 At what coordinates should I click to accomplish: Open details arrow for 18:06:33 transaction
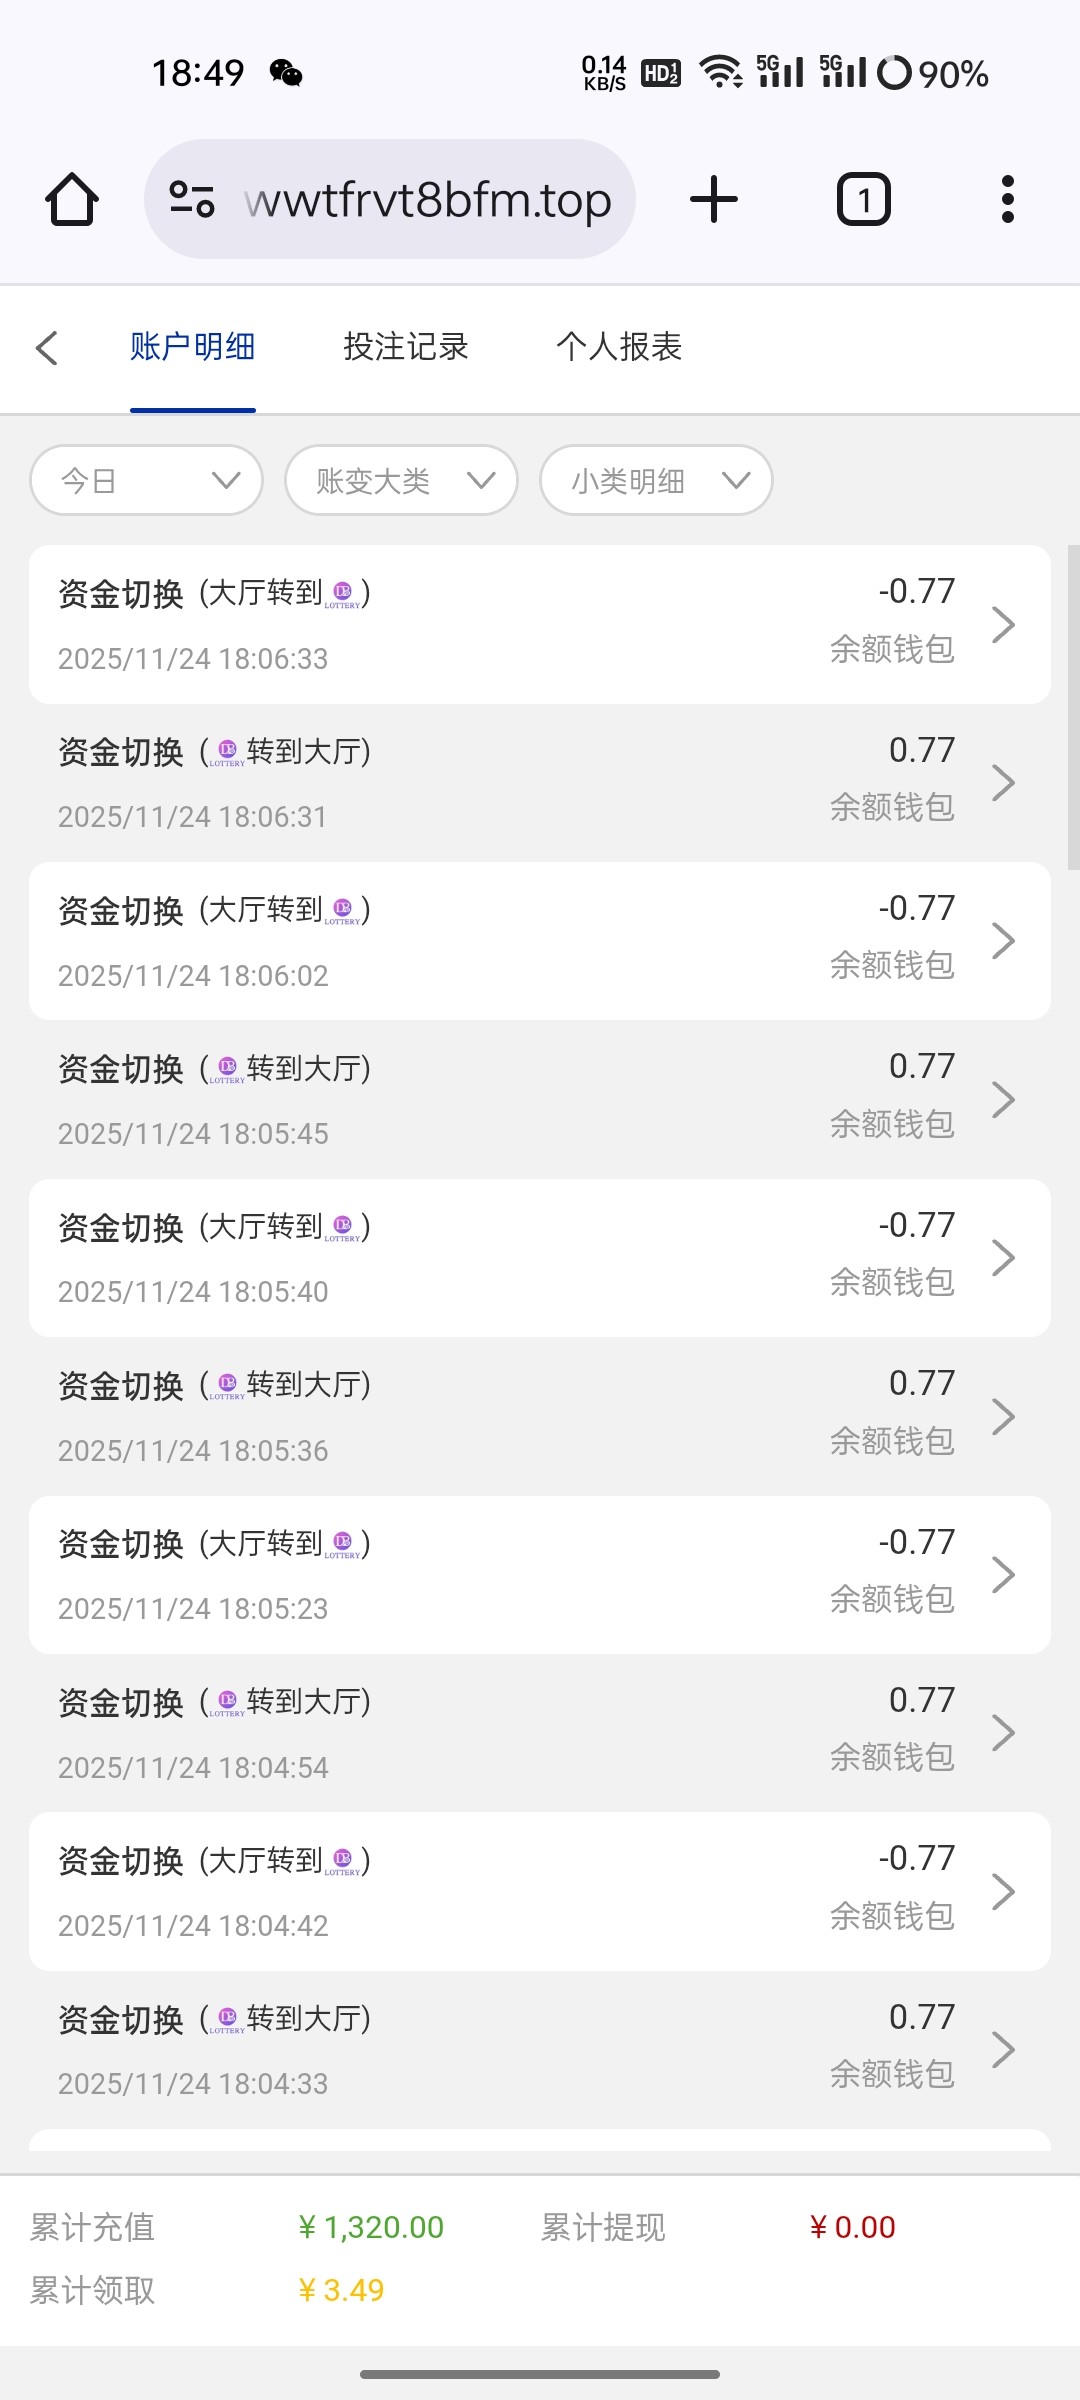[x=1003, y=625]
